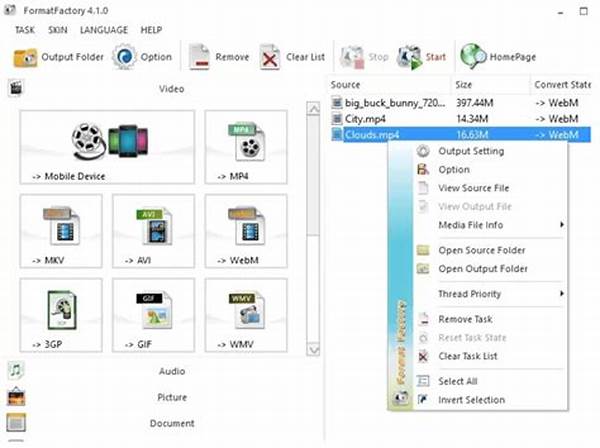This screenshot has height=448, width=600.
Task: Click the format list scroll down arrow
Action: pyautogui.click(x=313, y=350)
